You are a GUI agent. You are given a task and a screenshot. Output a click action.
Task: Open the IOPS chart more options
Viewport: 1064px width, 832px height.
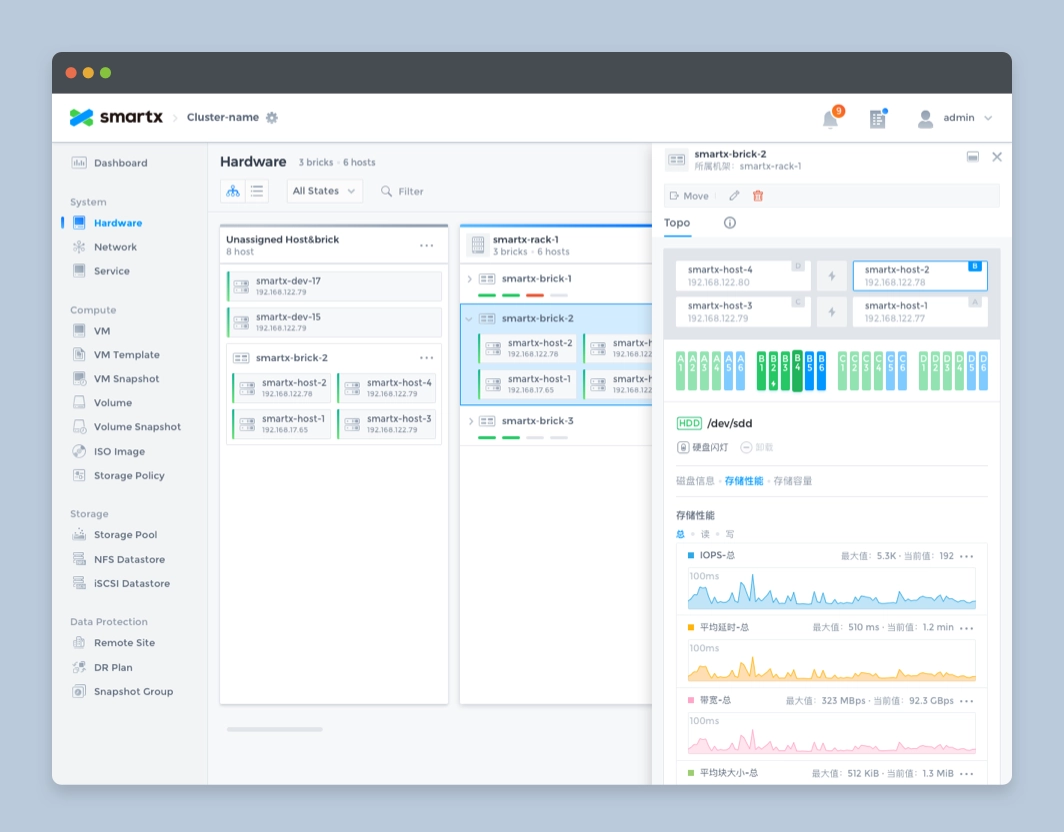(966, 556)
